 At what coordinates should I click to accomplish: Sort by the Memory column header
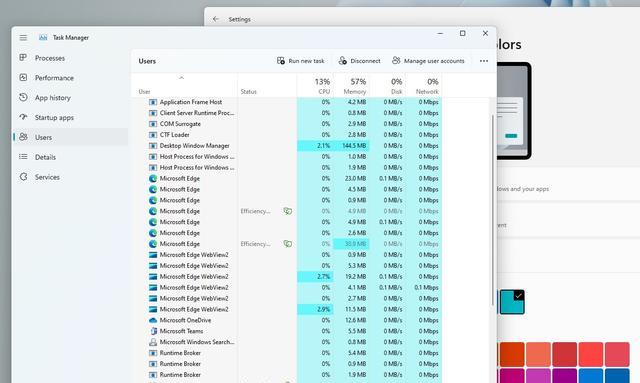click(x=351, y=86)
